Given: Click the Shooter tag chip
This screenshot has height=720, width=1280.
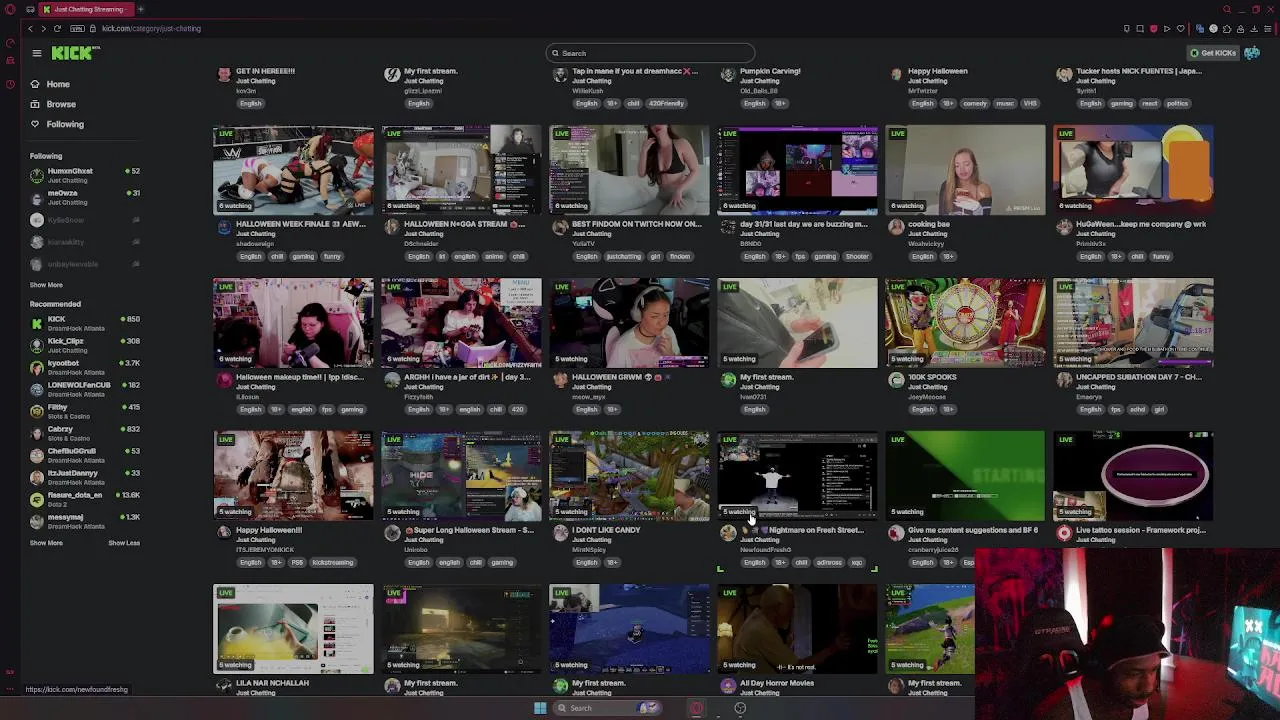Looking at the screenshot, I should [x=857, y=256].
